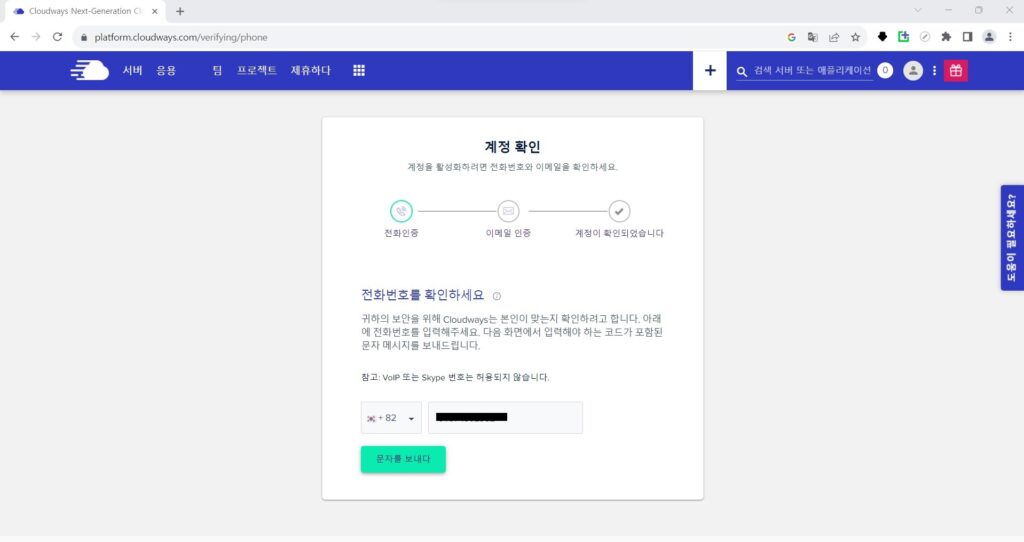Click the circular compass extension icon
The width and height of the screenshot is (1024, 542).
925,37
